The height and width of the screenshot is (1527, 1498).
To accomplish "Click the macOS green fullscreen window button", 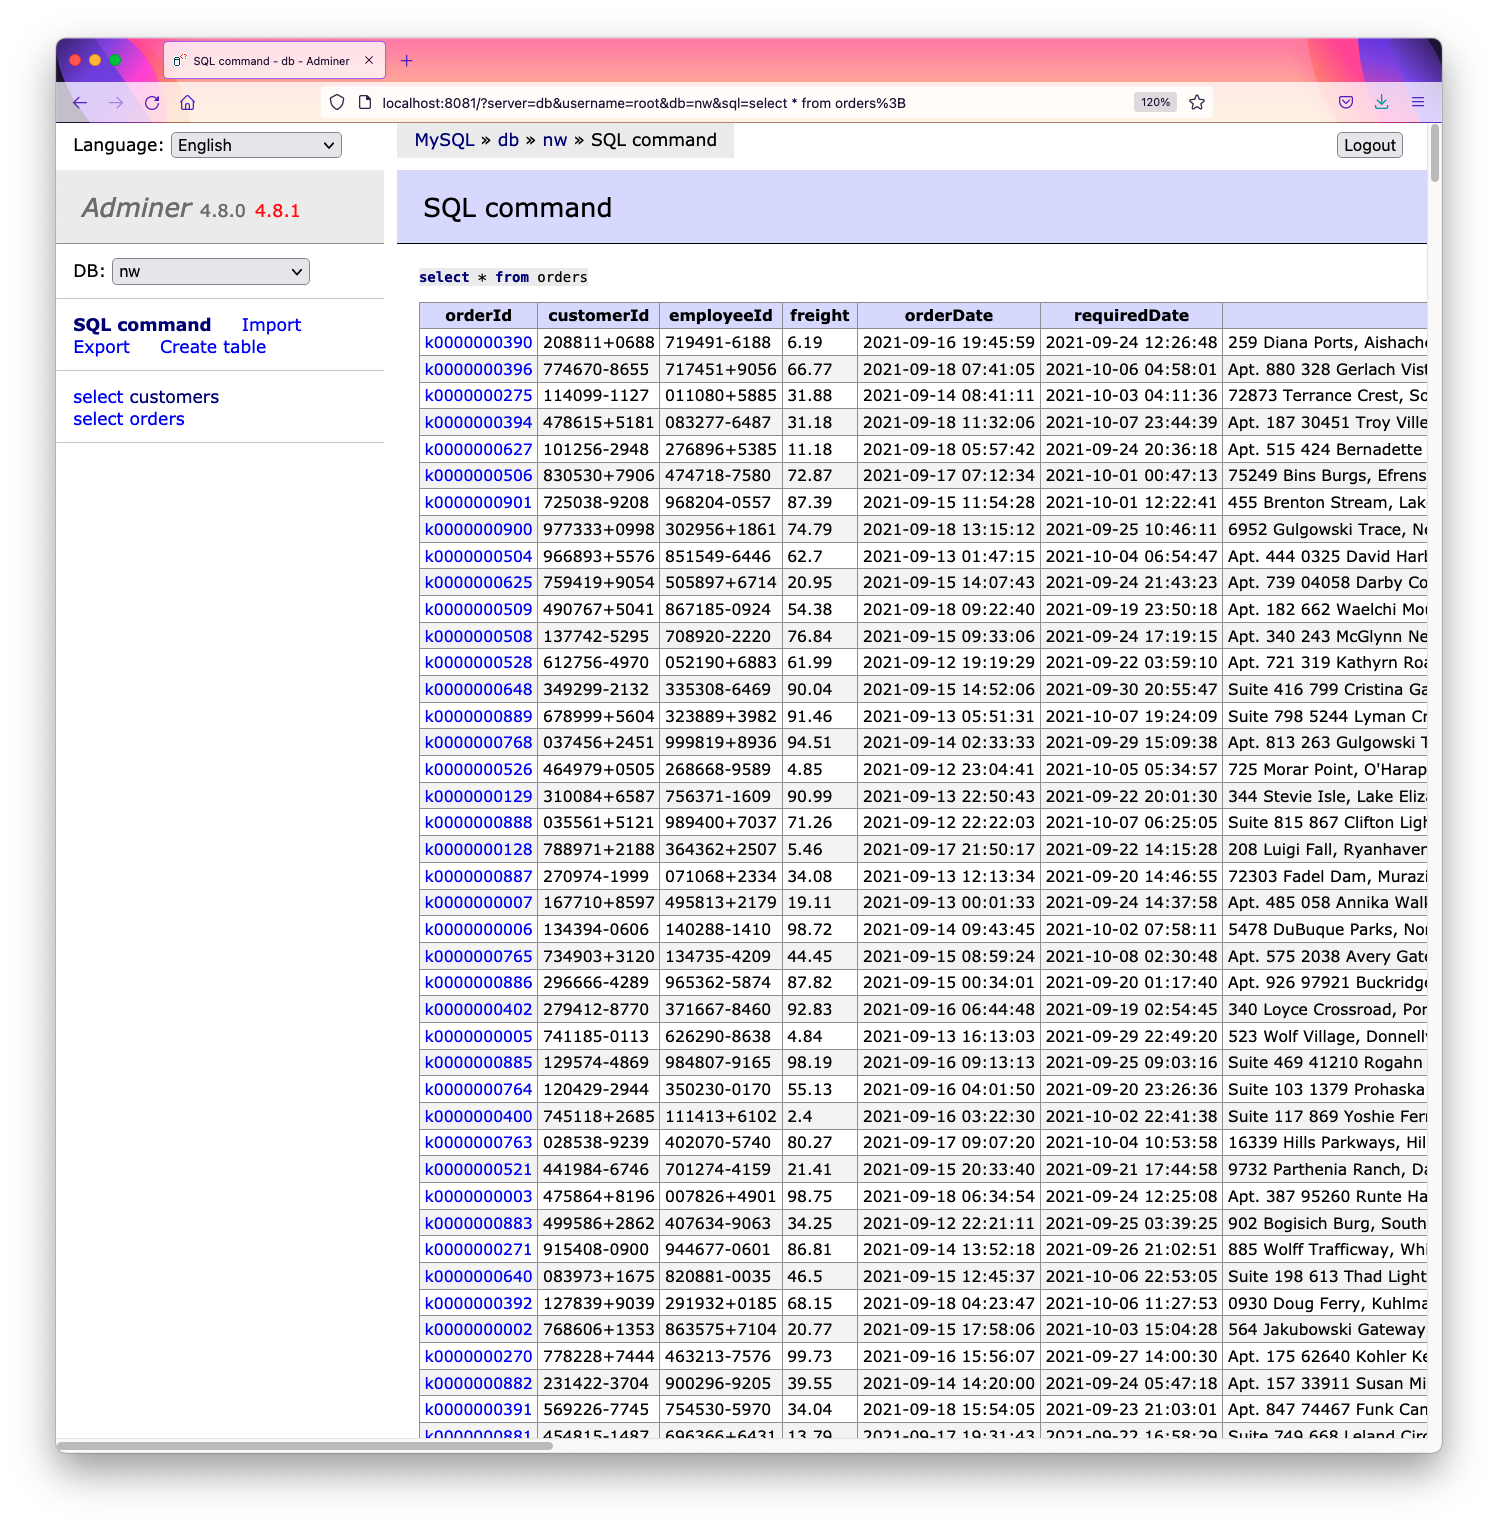I will [115, 60].
